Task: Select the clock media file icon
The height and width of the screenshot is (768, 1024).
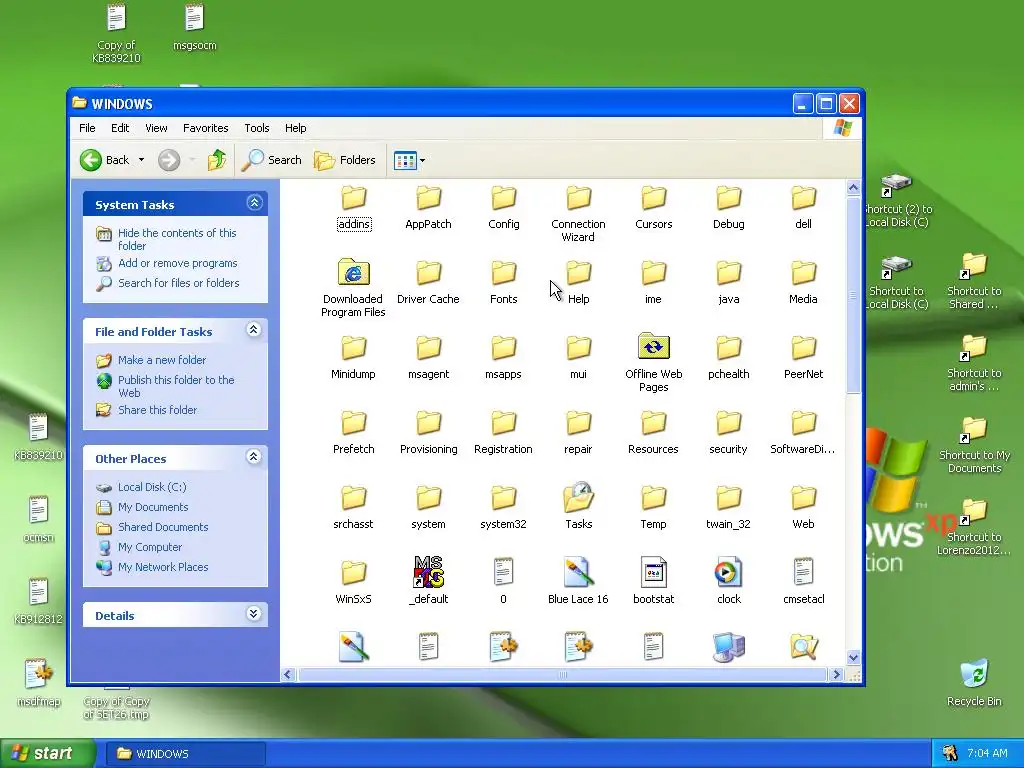Action: pos(728,572)
